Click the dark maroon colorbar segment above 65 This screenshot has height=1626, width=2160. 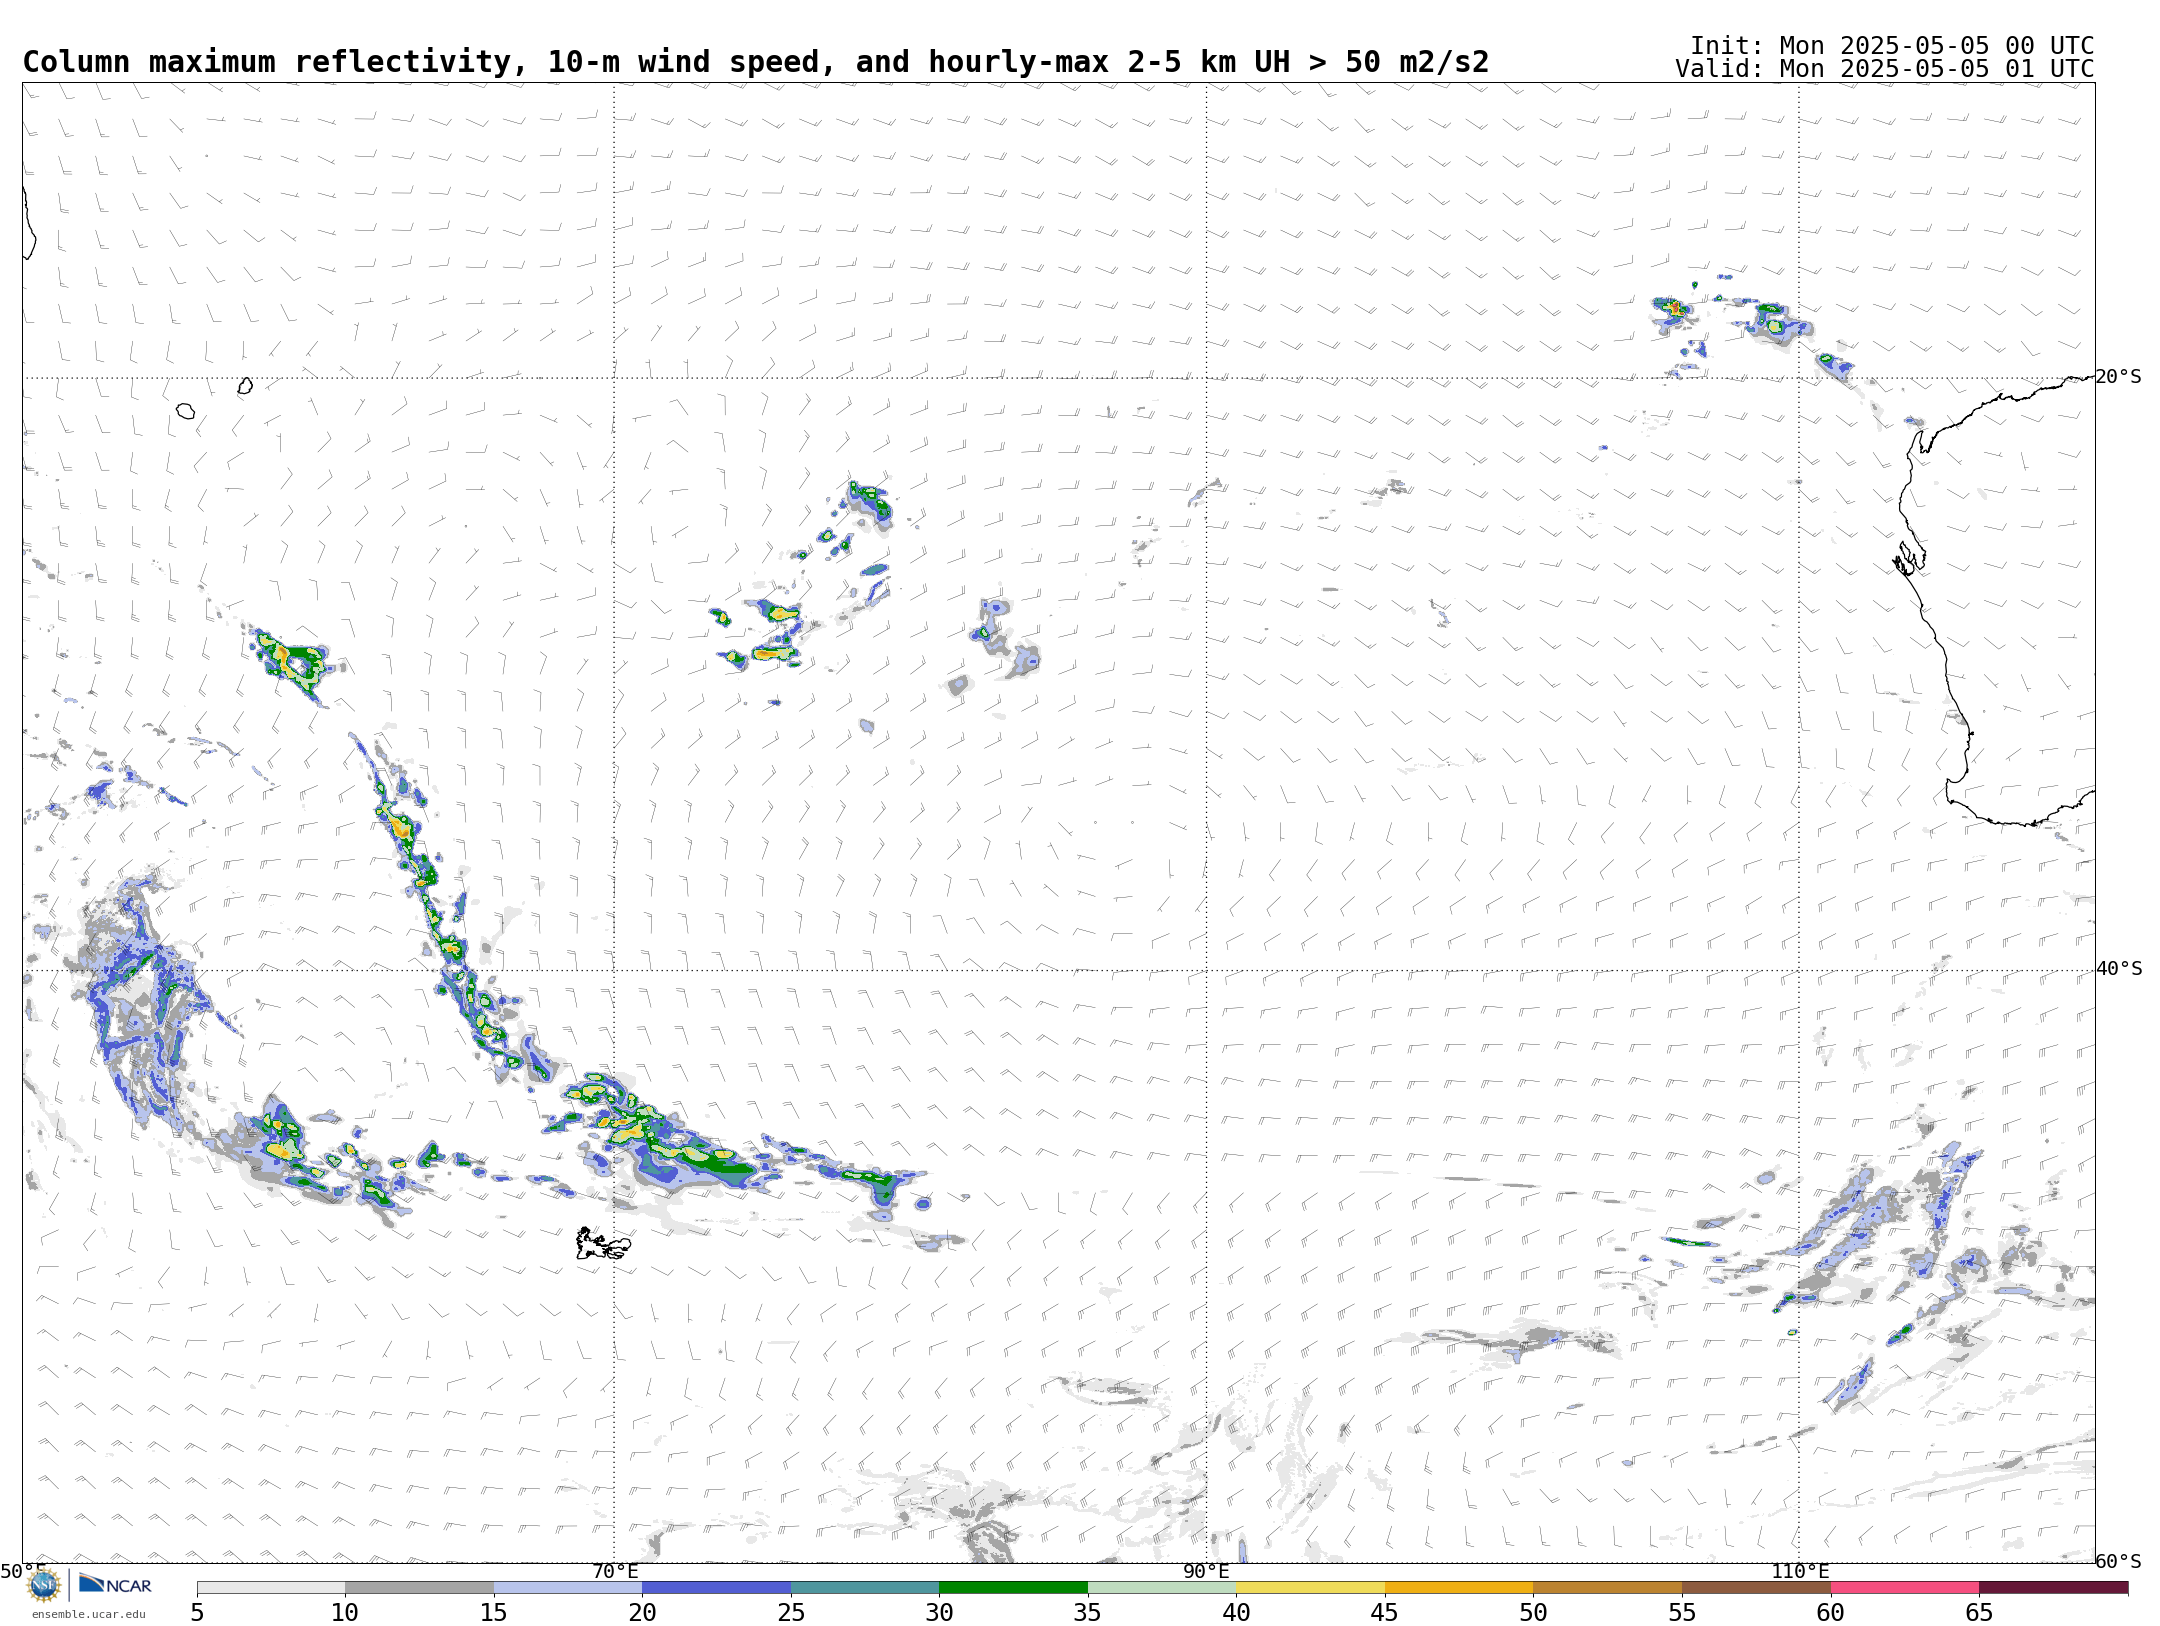click(x=2053, y=1588)
